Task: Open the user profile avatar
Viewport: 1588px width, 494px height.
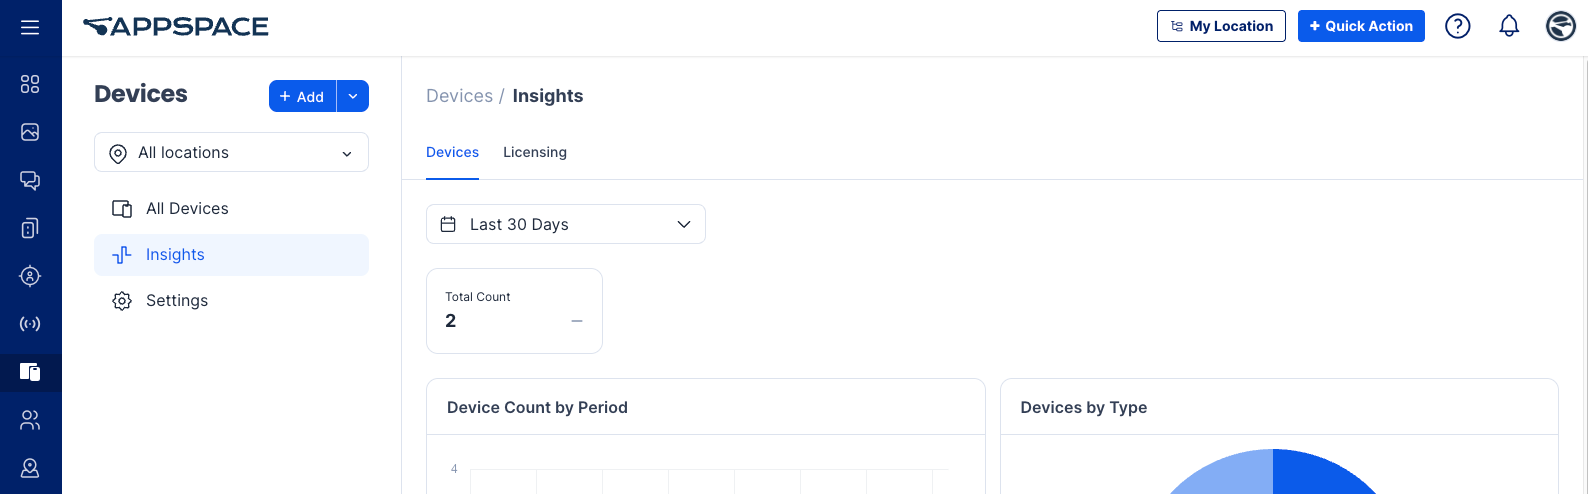Action: click(x=1560, y=26)
